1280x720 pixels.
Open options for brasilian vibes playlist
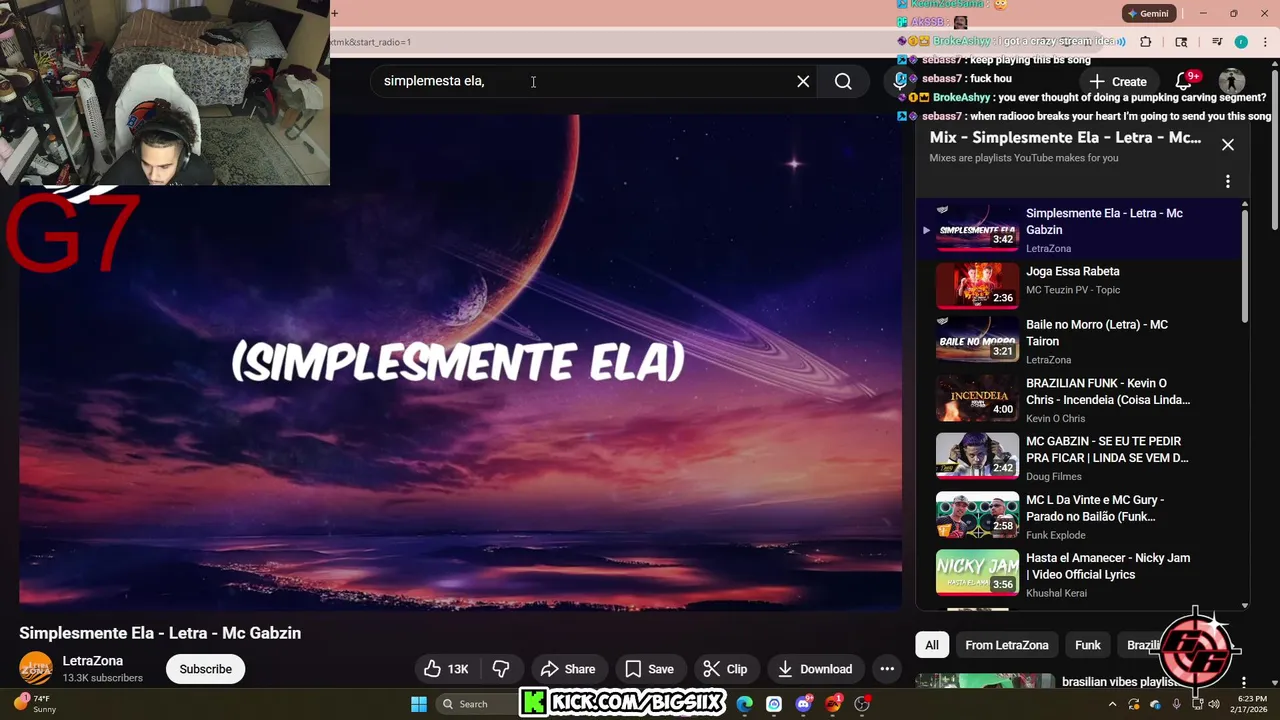tap(1243, 682)
